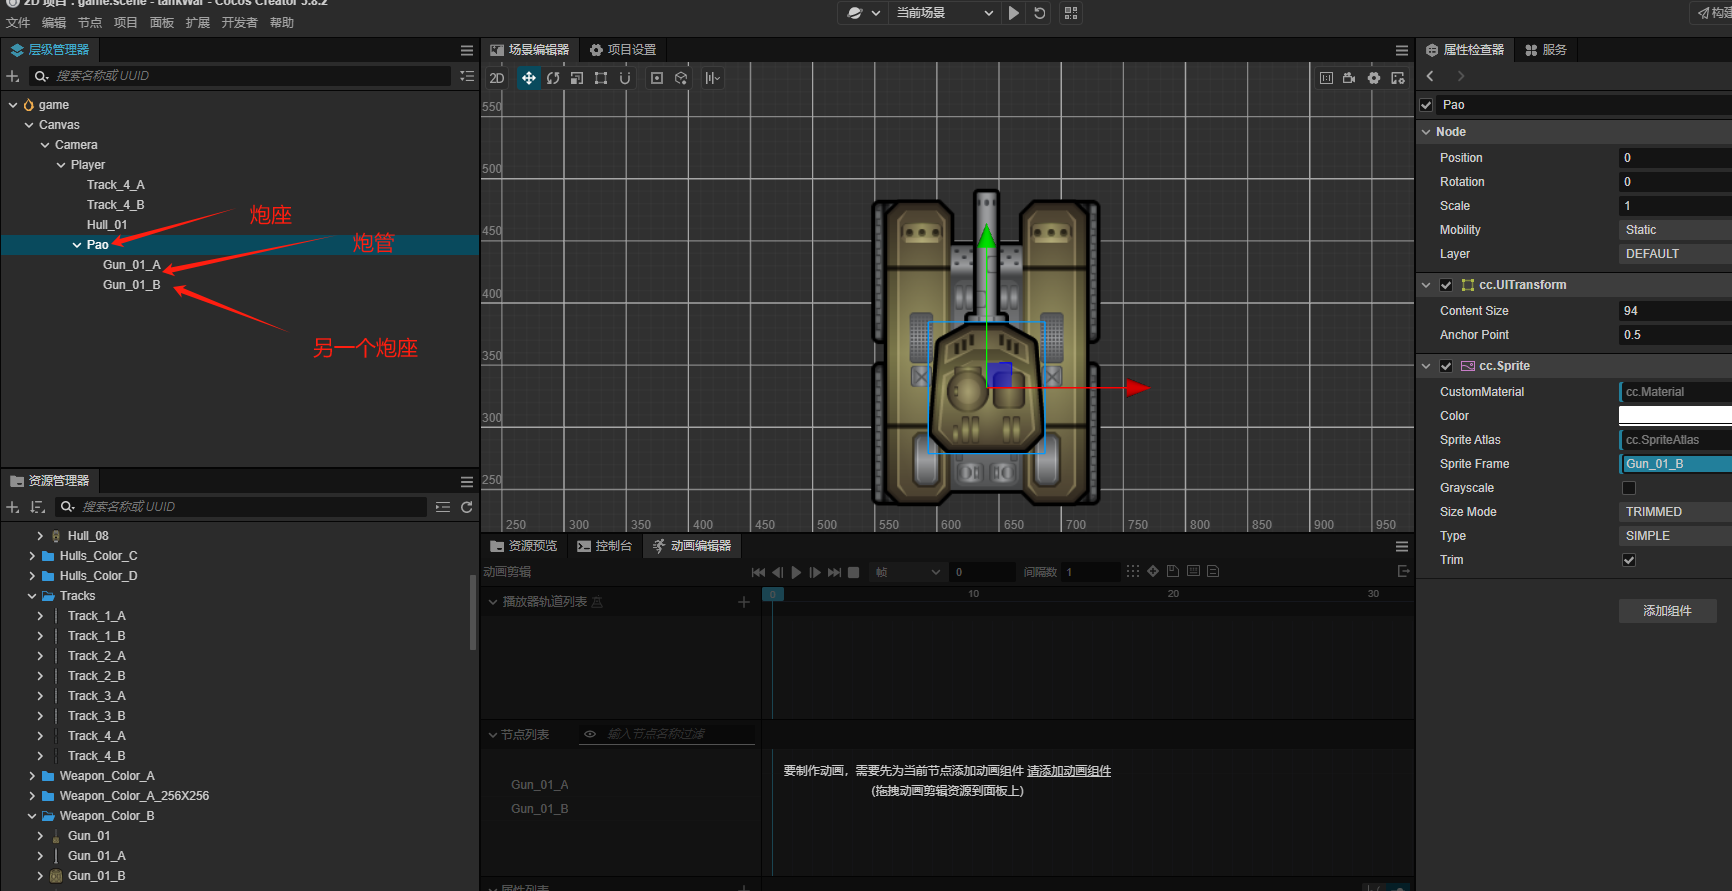Open the 控制台 console tab
The image size is (1732, 891).
(605, 546)
